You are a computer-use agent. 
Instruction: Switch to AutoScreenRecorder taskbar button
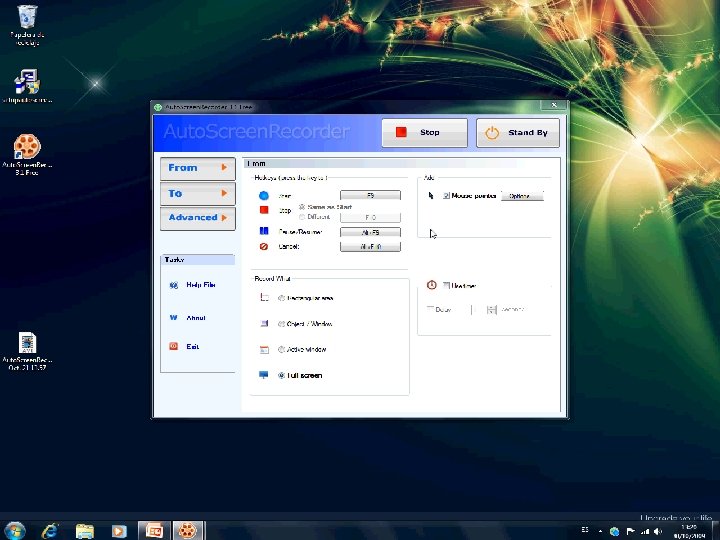point(188,531)
